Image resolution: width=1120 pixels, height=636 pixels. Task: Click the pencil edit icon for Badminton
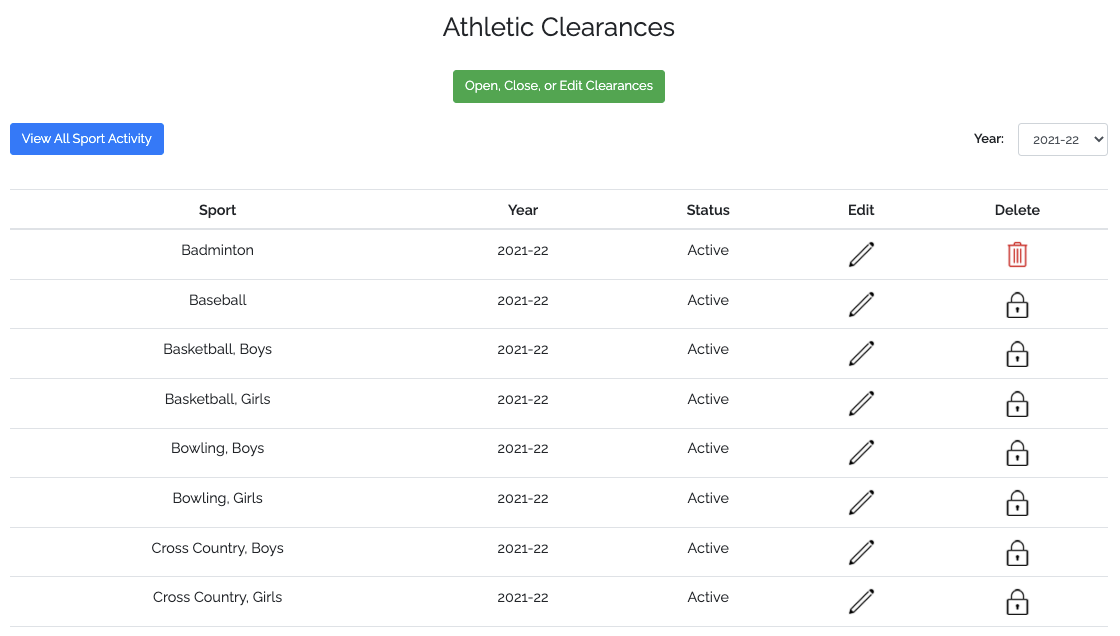coord(861,254)
